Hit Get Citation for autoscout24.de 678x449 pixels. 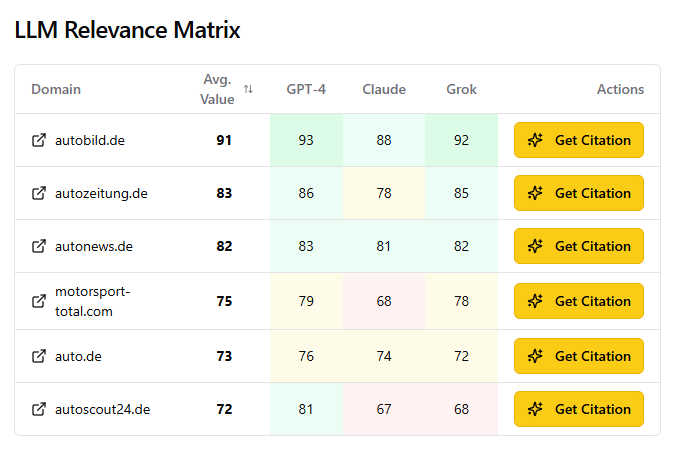click(579, 409)
